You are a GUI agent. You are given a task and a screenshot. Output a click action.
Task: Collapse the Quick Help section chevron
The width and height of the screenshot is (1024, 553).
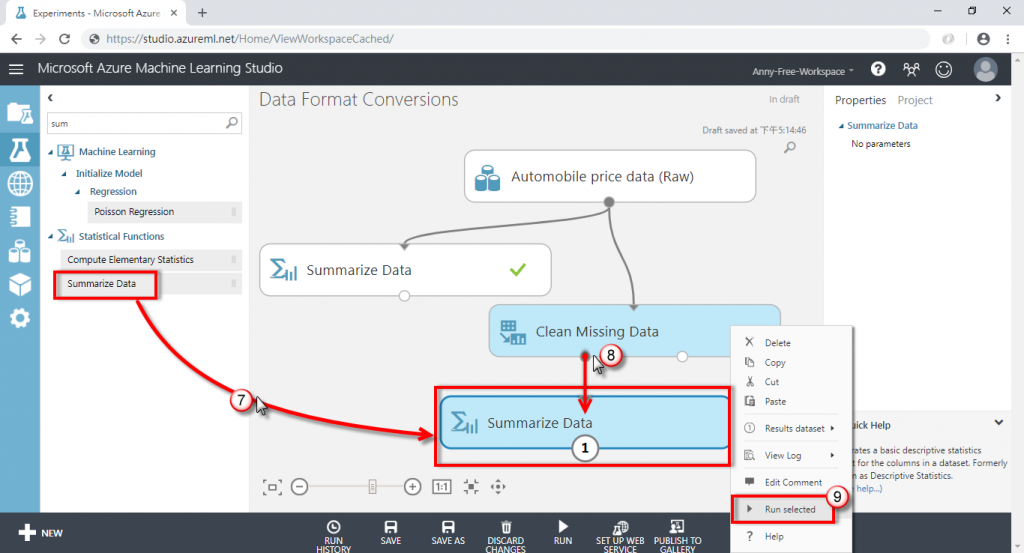click(x=999, y=422)
